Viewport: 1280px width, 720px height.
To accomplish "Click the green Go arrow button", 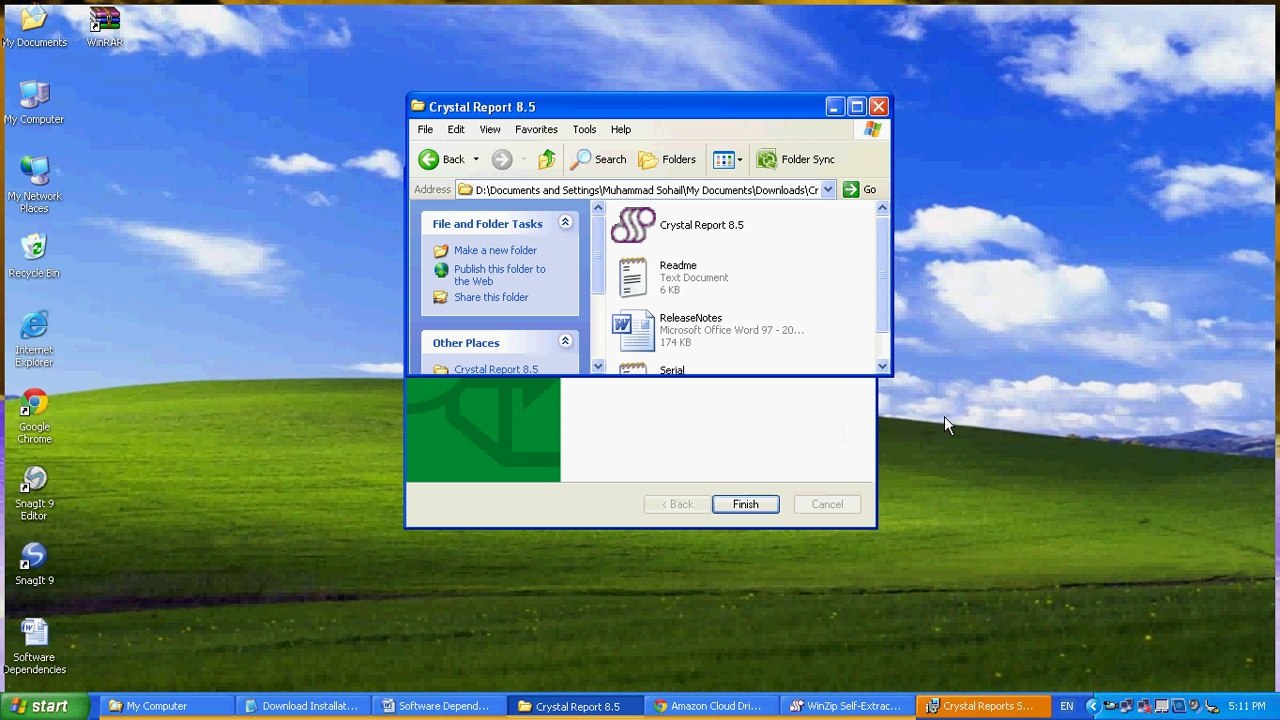I will pos(851,190).
